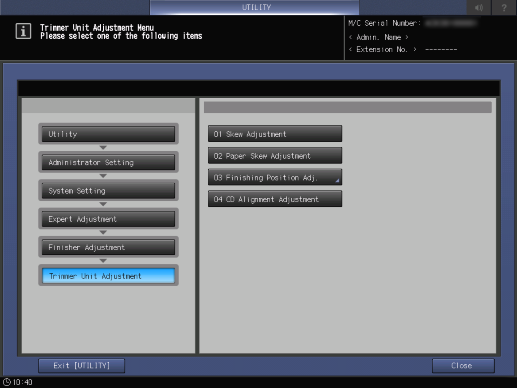Expand 03 Finishing Position Adj. submenu

pyautogui.click(x=275, y=177)
